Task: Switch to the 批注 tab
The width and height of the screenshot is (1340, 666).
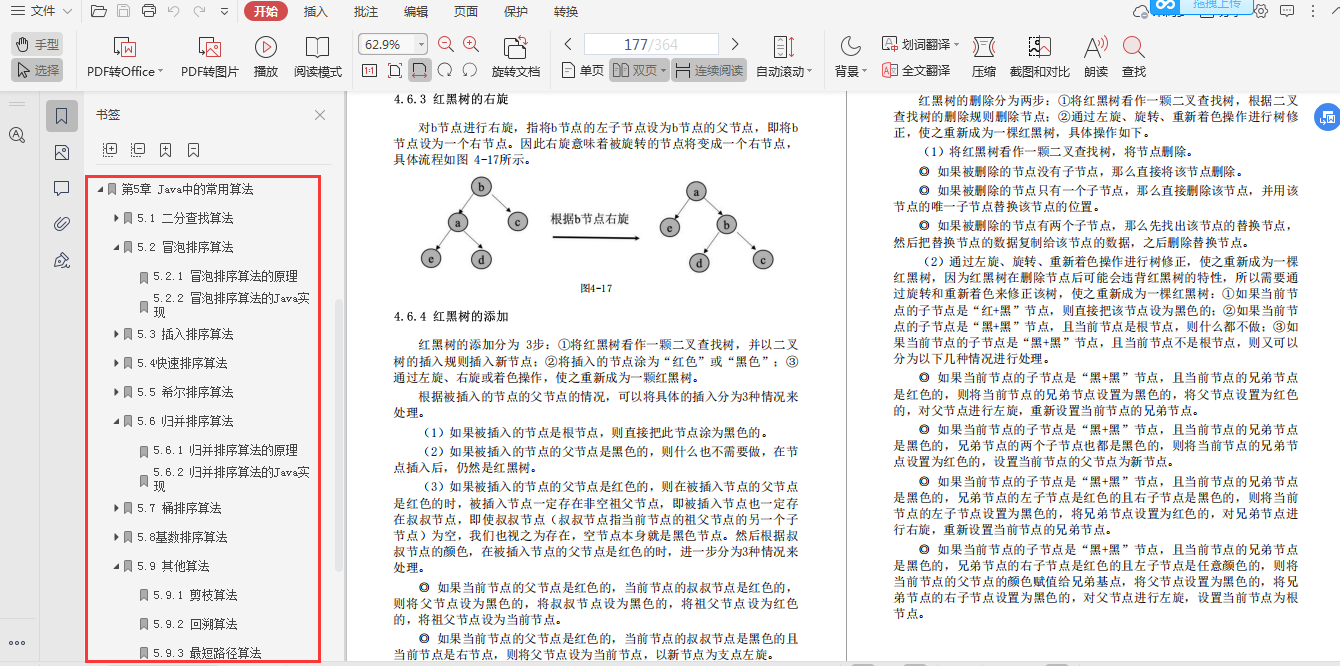Action: 366,12
